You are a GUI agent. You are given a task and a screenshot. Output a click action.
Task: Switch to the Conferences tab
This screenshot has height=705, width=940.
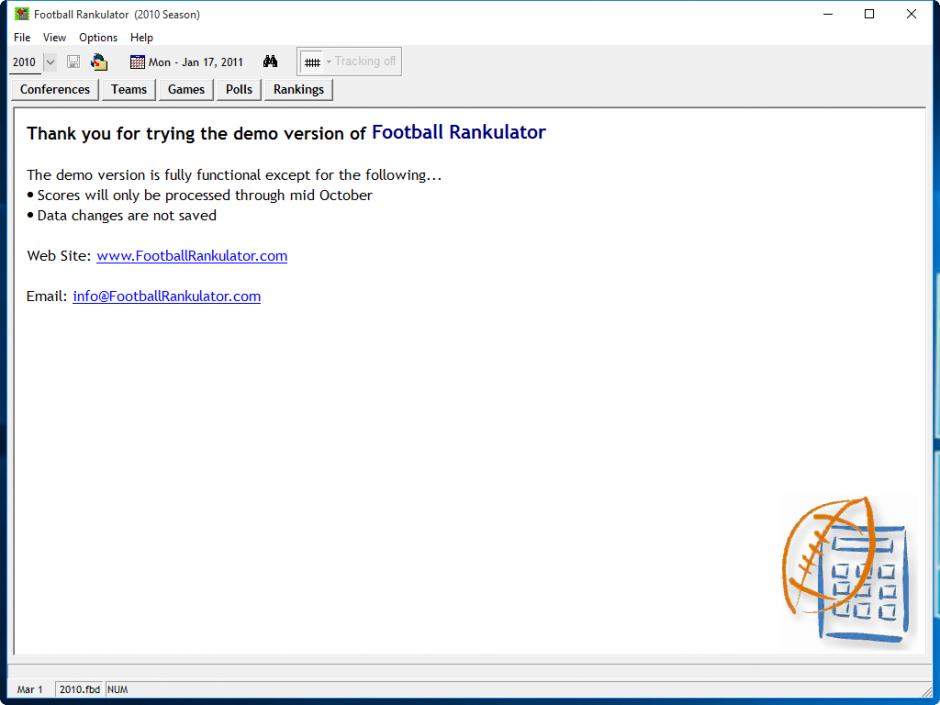click(55, 89)
